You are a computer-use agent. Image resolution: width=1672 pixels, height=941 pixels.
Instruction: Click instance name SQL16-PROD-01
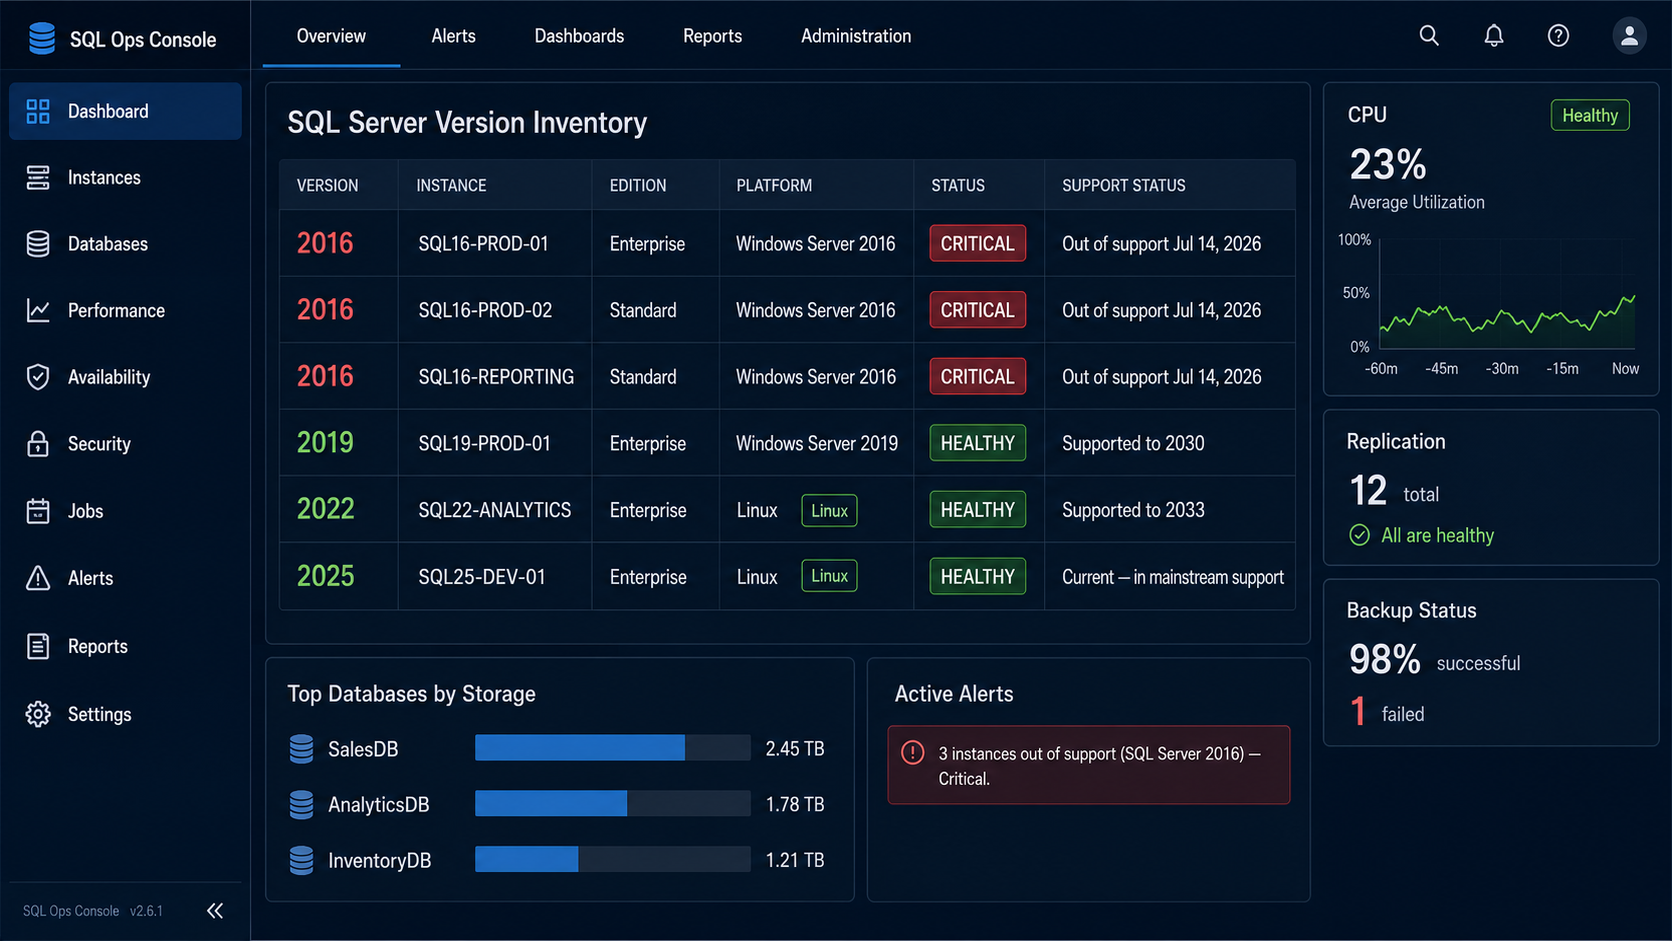click(x=483, y=243)
